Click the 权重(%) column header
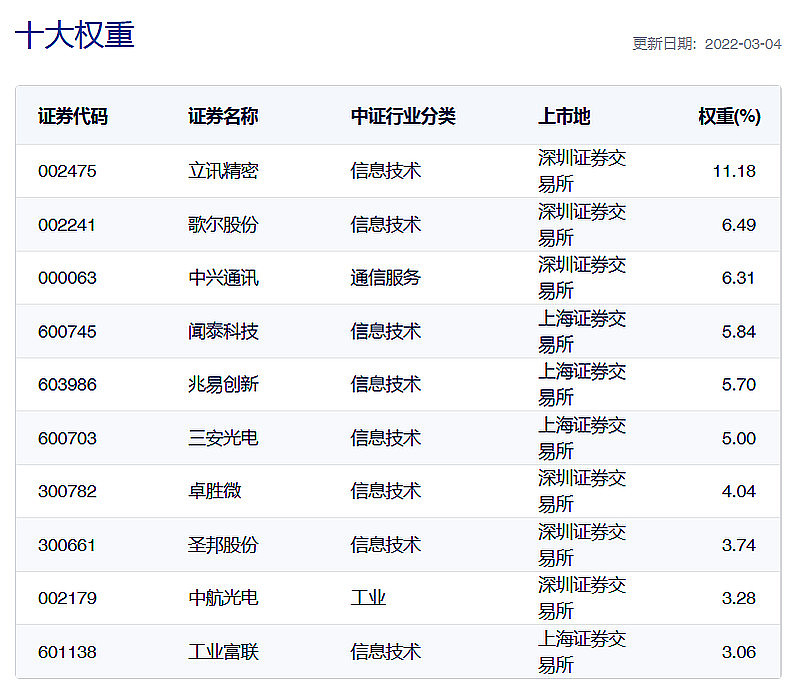This screenshot has height=697, width=800. 729,116
